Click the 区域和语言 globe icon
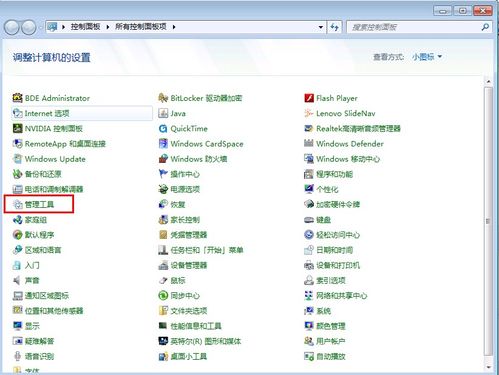The height and width of the screenshot is (375, 499). pyautogui.click(x=17, y=250)
